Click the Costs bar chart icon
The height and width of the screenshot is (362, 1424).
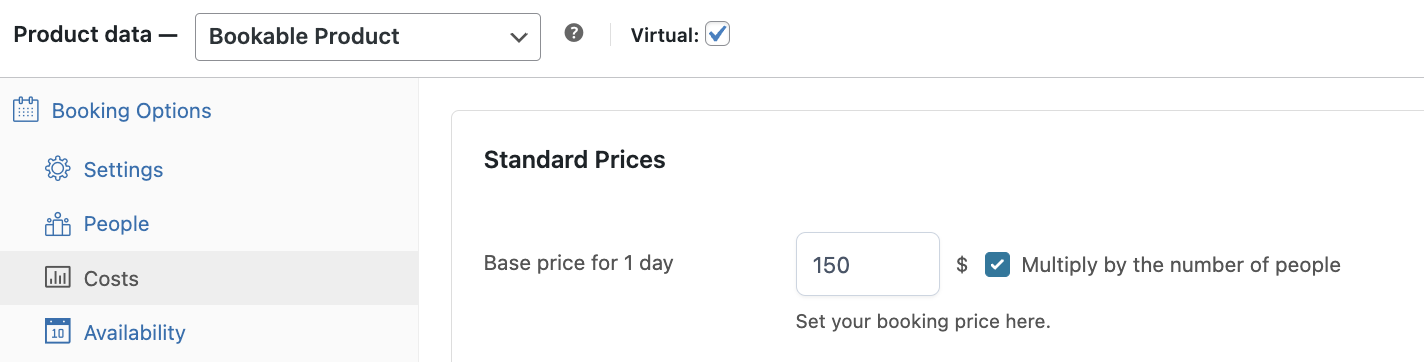[x=58, y=278]
